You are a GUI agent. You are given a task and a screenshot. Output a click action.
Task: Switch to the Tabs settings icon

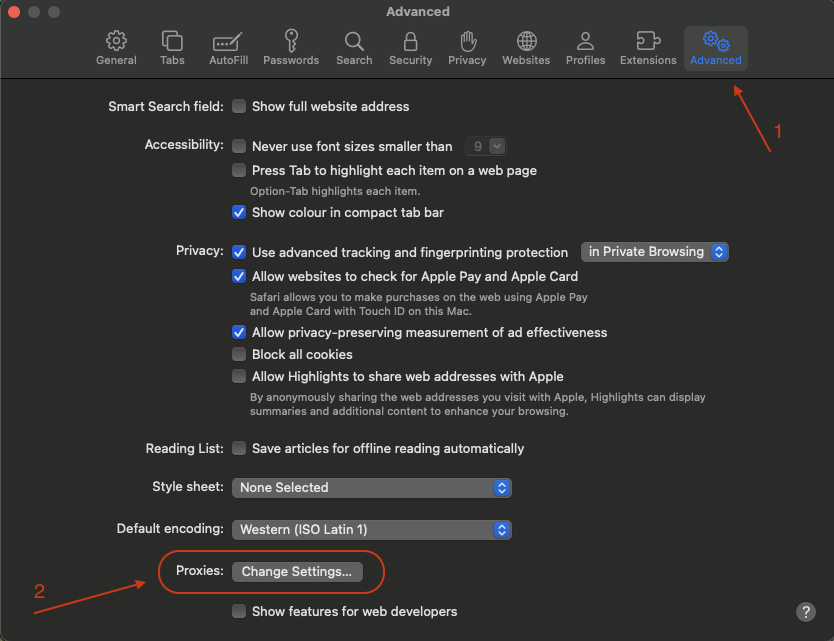172,48
